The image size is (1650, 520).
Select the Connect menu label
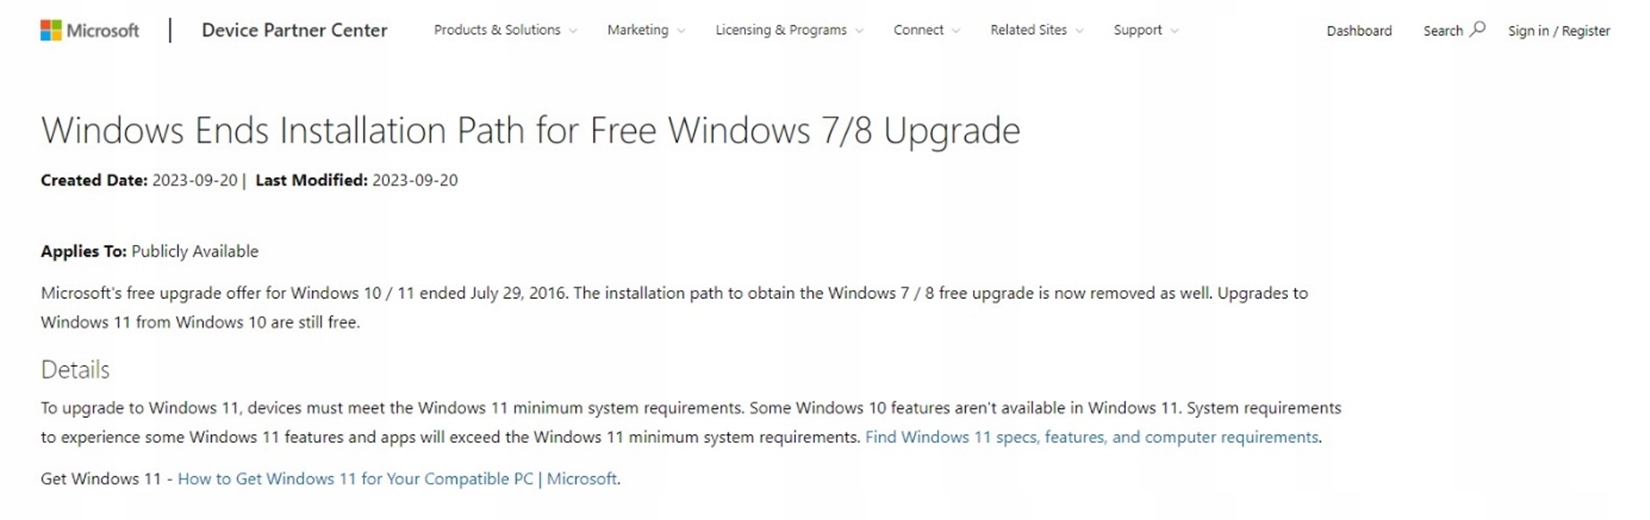918,30
